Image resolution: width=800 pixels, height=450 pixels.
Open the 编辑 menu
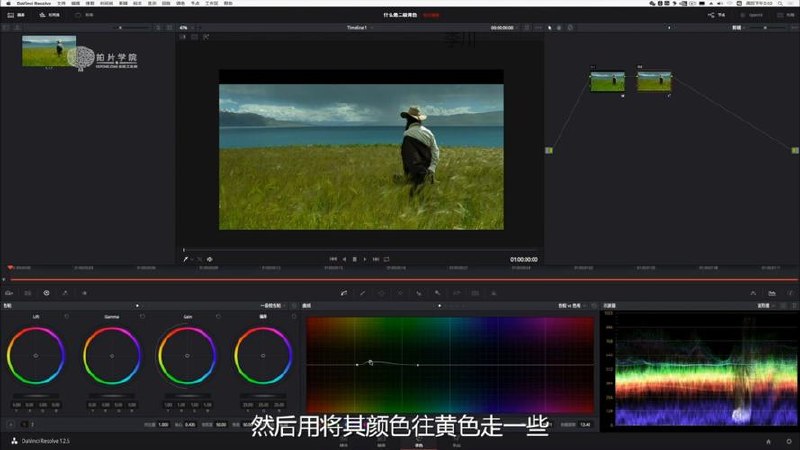click(76, 3)
